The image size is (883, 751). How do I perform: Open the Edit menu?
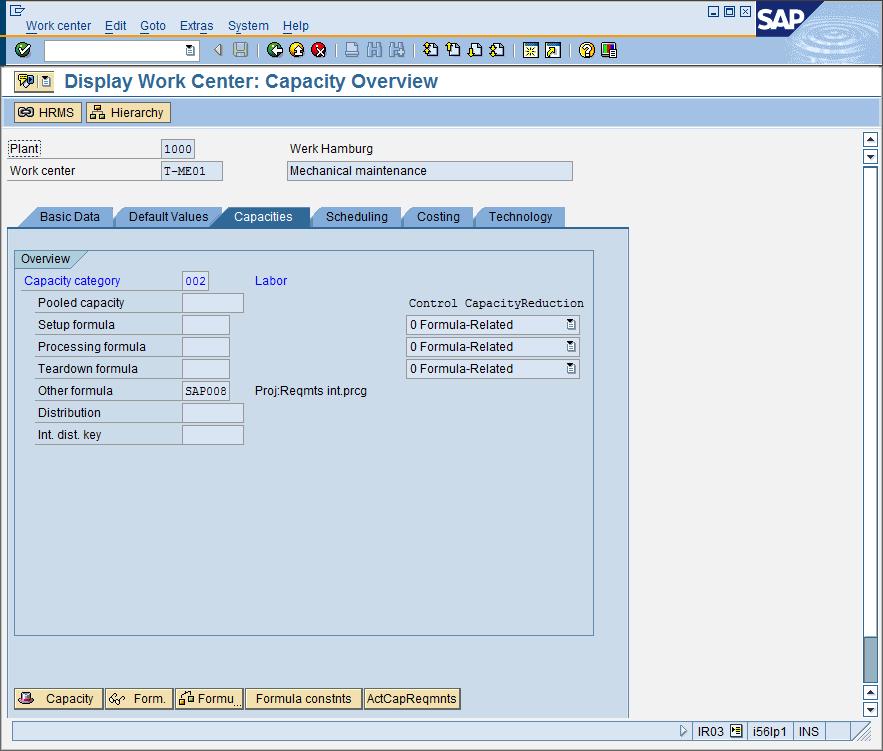[x=115, y=26]
